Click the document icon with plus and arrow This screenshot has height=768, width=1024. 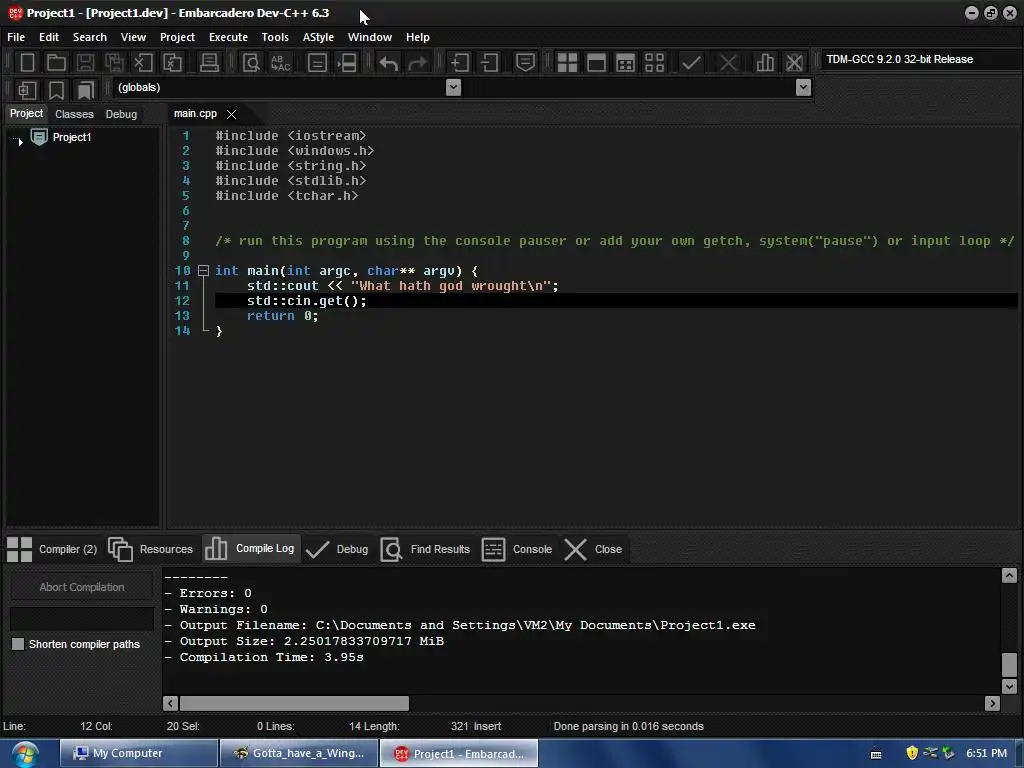pyautogui.click(x=460, y=63)
